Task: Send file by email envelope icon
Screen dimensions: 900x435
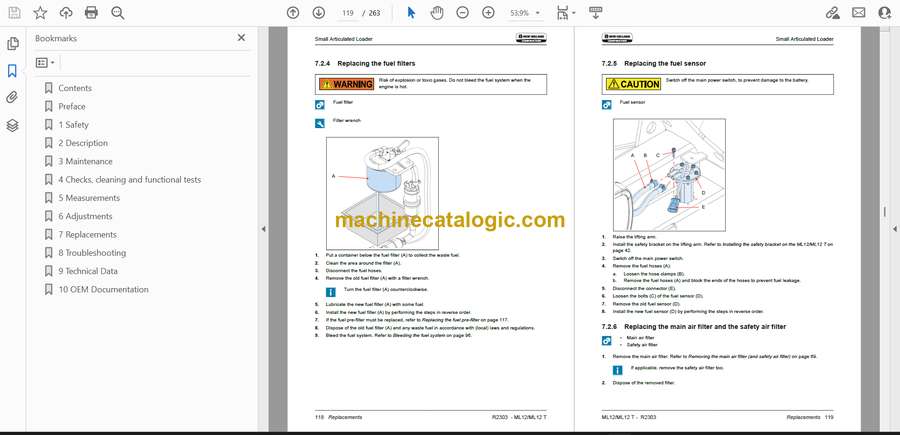Action: (x=859, y=13)
